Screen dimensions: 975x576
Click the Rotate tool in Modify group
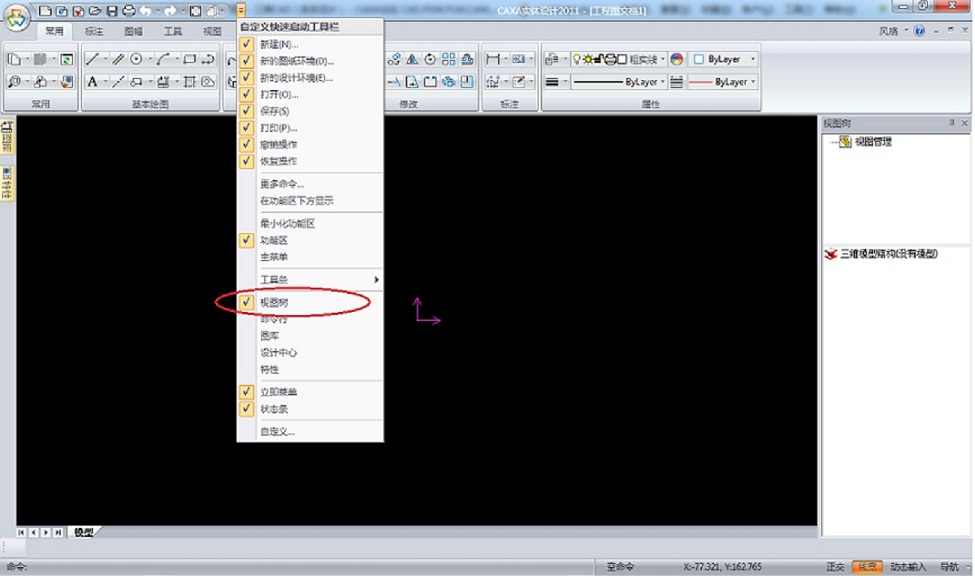coord(430,59)
